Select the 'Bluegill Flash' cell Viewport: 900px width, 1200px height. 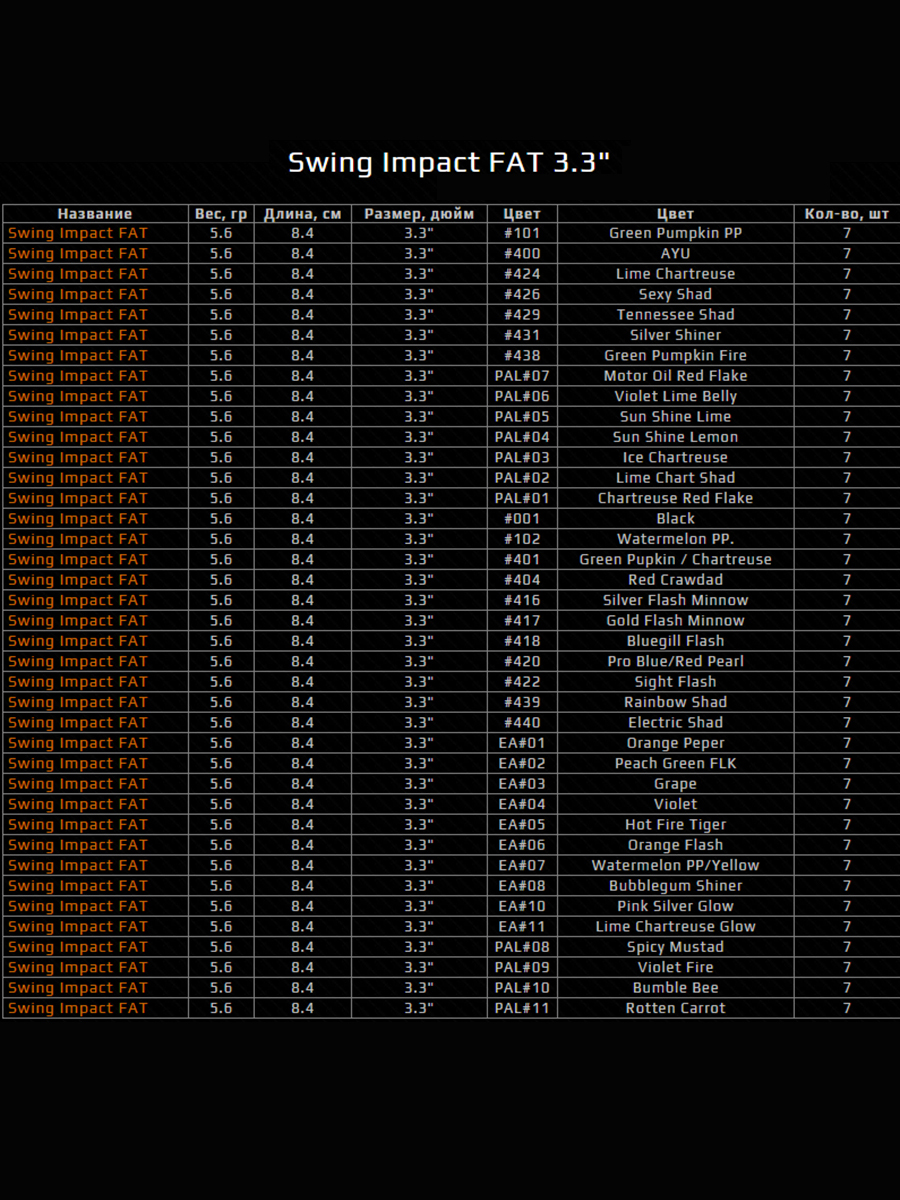[x=676, y=641]
